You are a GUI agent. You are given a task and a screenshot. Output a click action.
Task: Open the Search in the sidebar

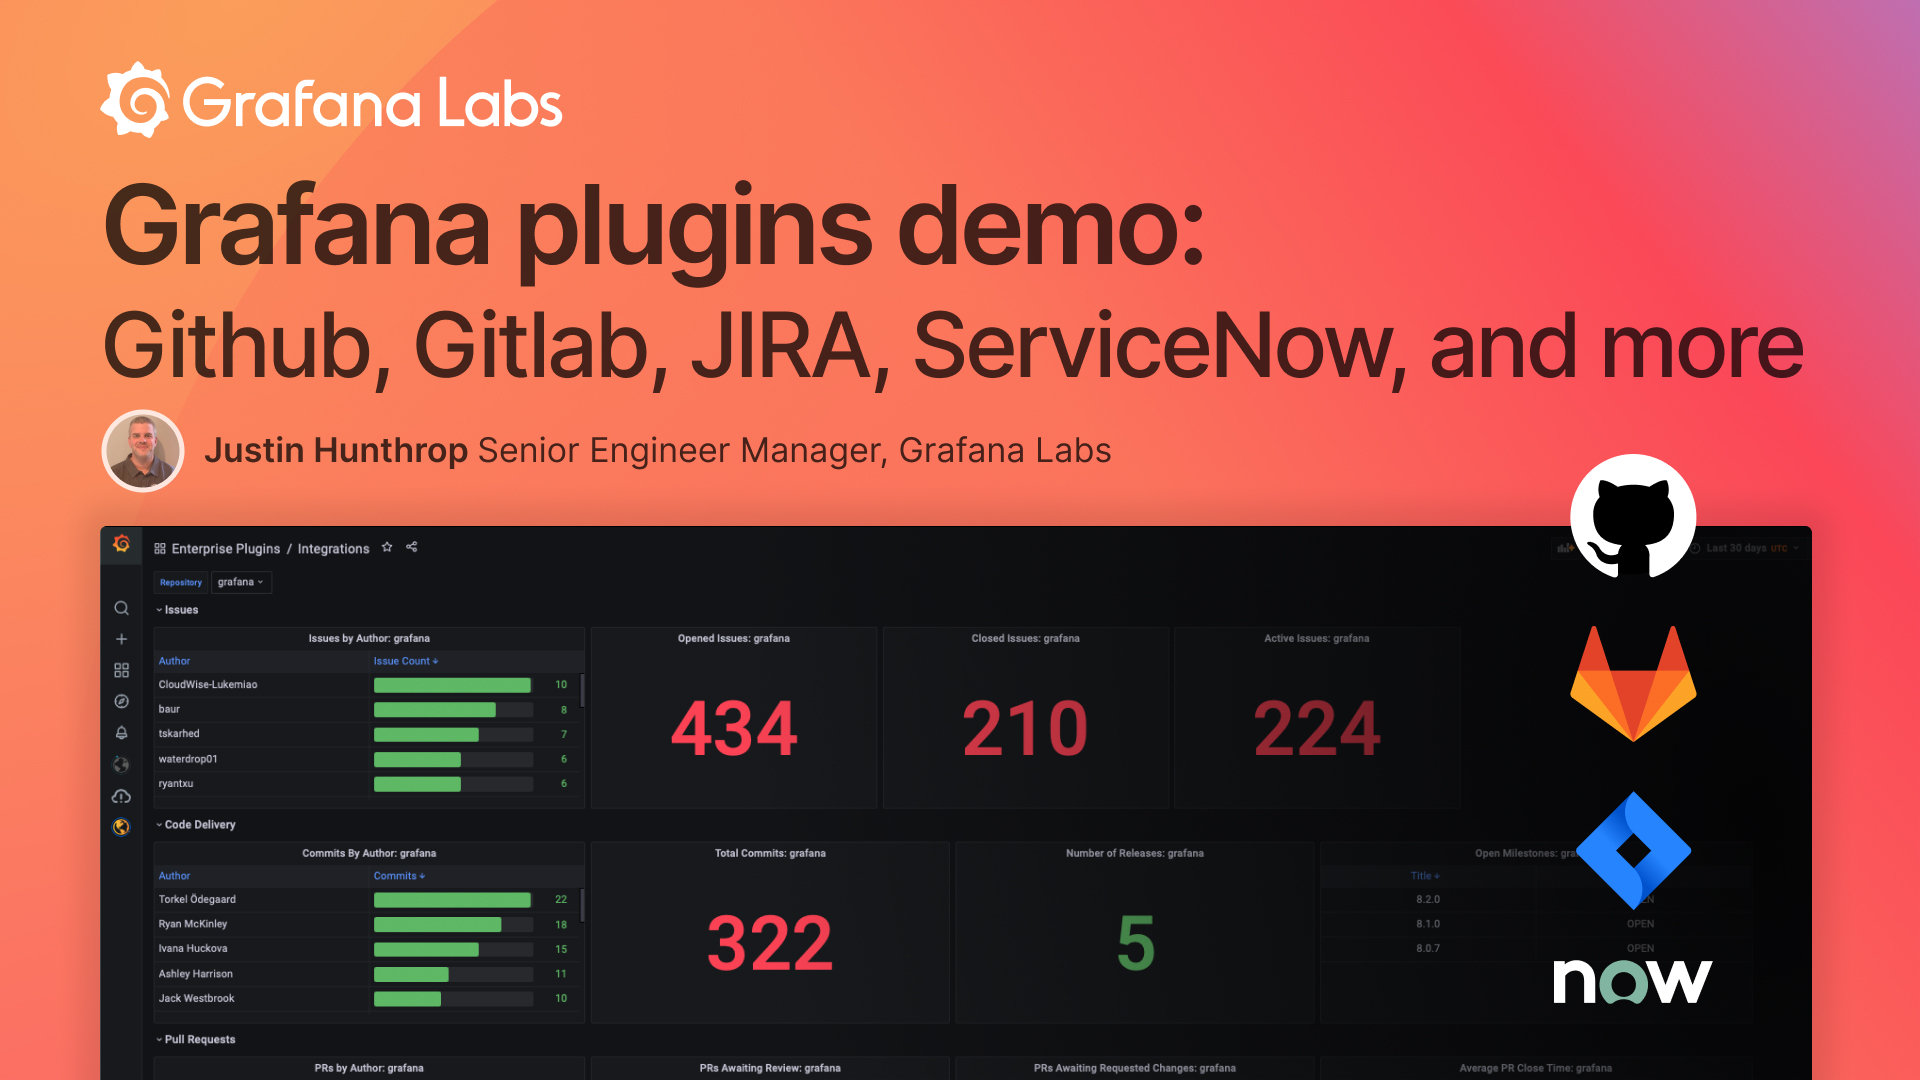[x=121, y=608]
